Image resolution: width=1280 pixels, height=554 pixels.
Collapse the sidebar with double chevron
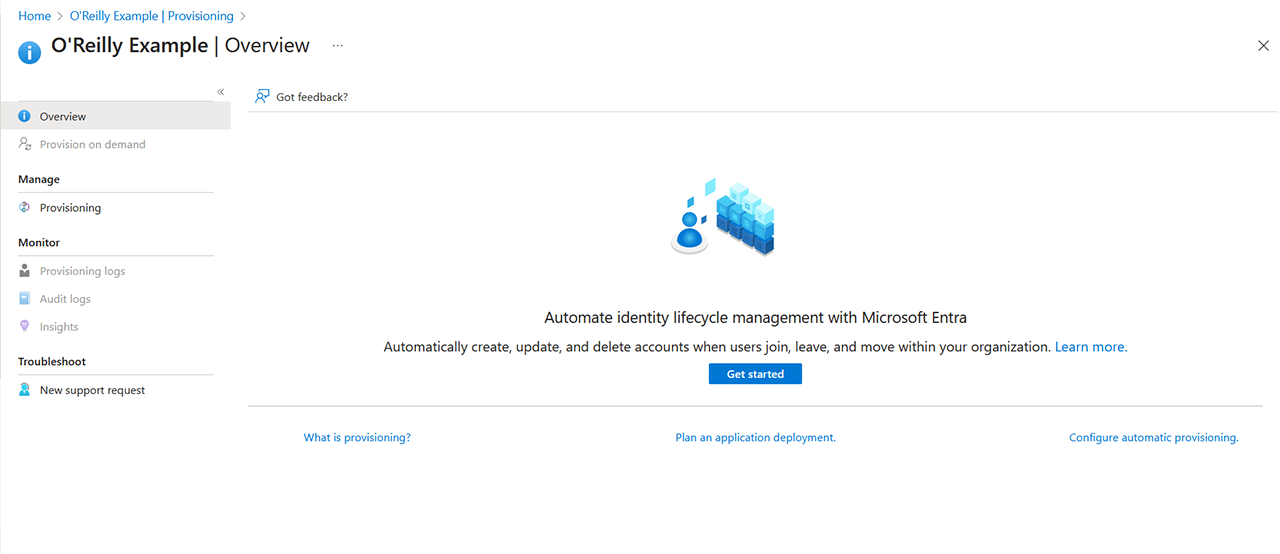pos(221,92)
